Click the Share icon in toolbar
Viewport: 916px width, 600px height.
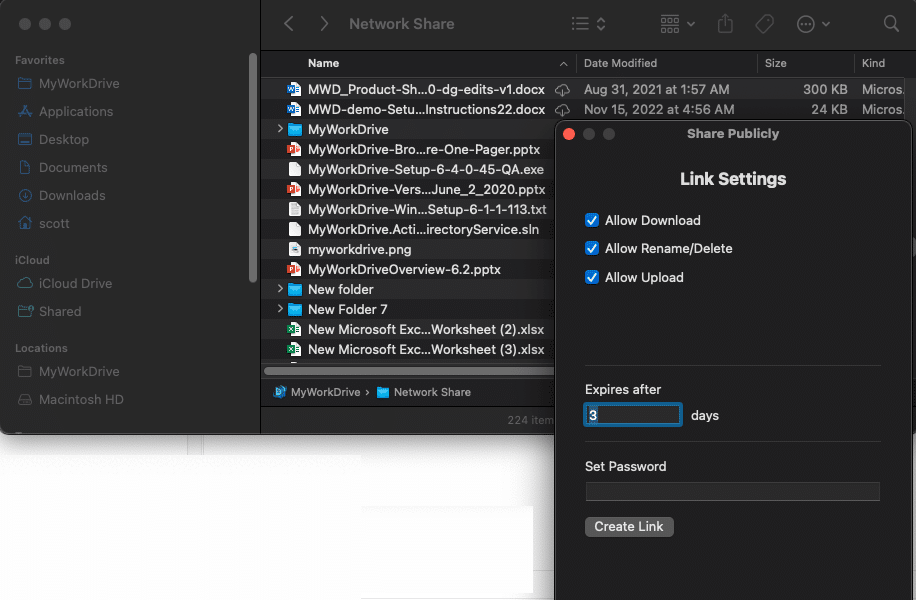726,24
